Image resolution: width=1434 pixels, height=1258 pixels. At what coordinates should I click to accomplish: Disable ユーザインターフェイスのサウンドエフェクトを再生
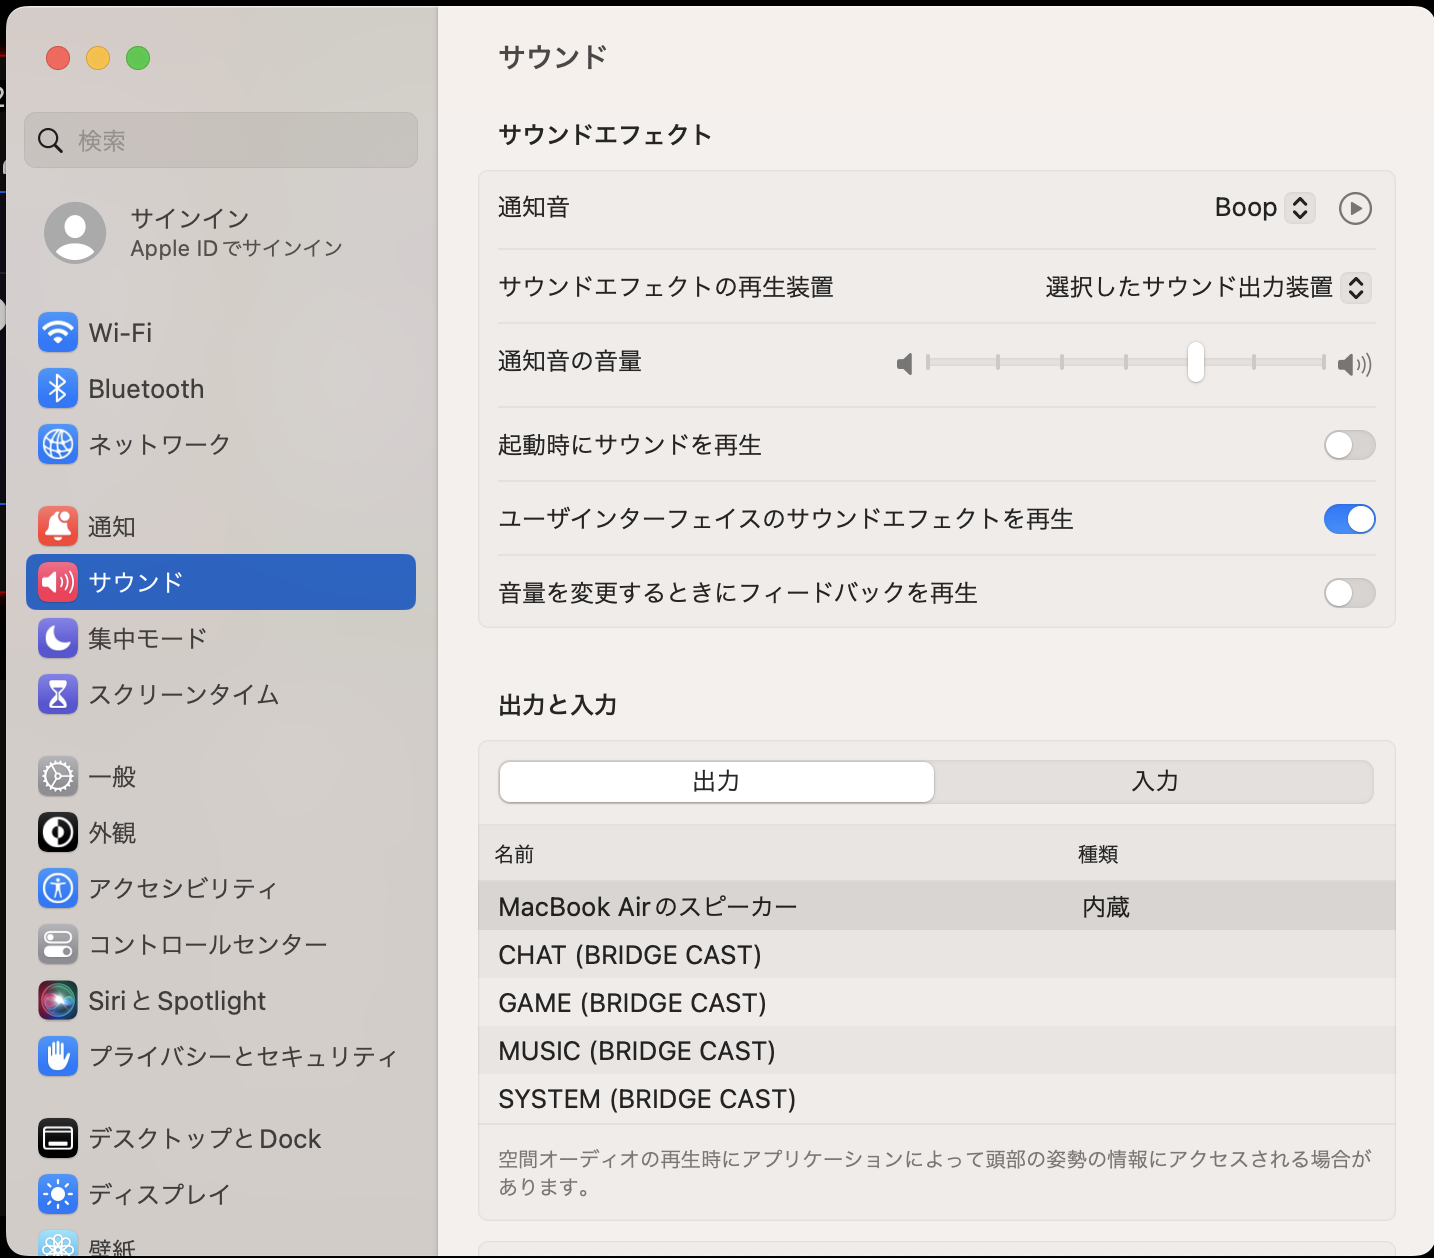(x=1349, y=519)
